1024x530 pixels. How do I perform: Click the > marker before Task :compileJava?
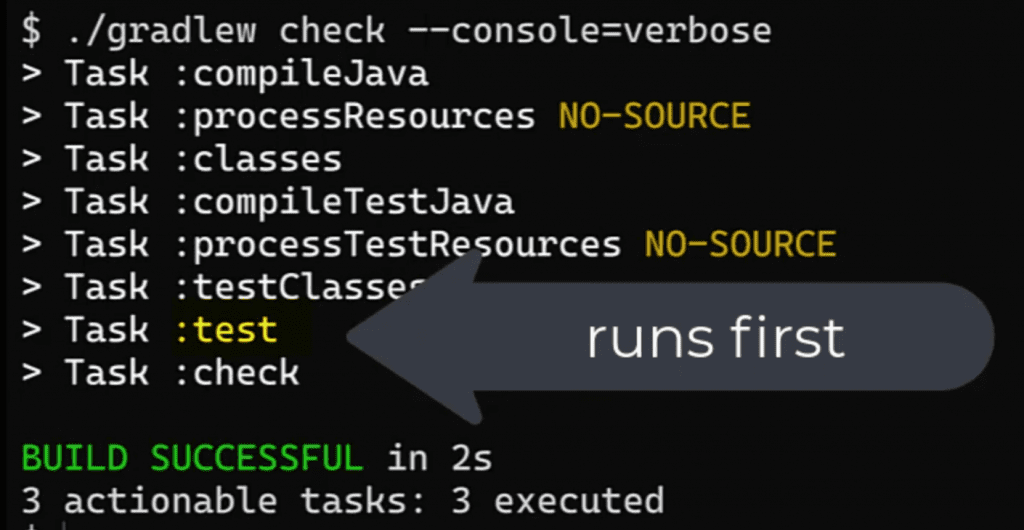(32, 74)
